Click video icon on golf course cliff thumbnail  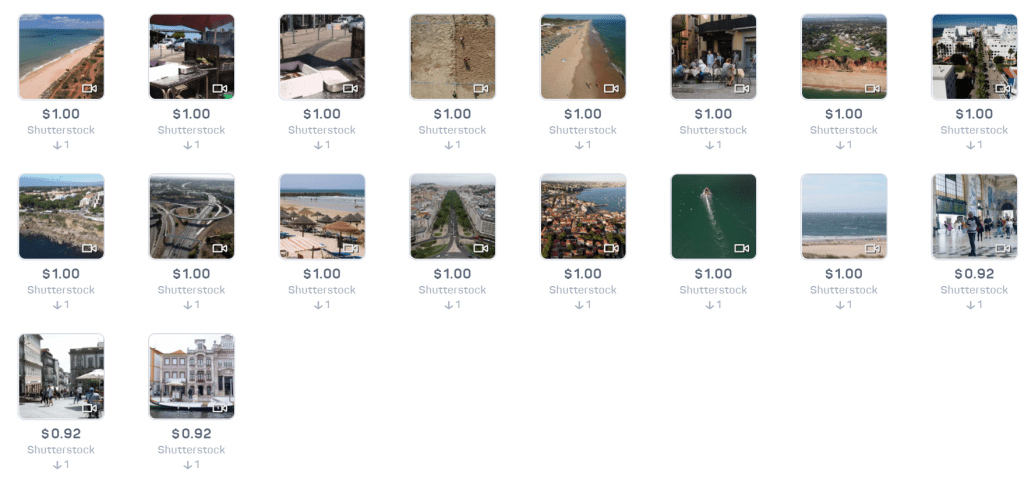[872, 88]
